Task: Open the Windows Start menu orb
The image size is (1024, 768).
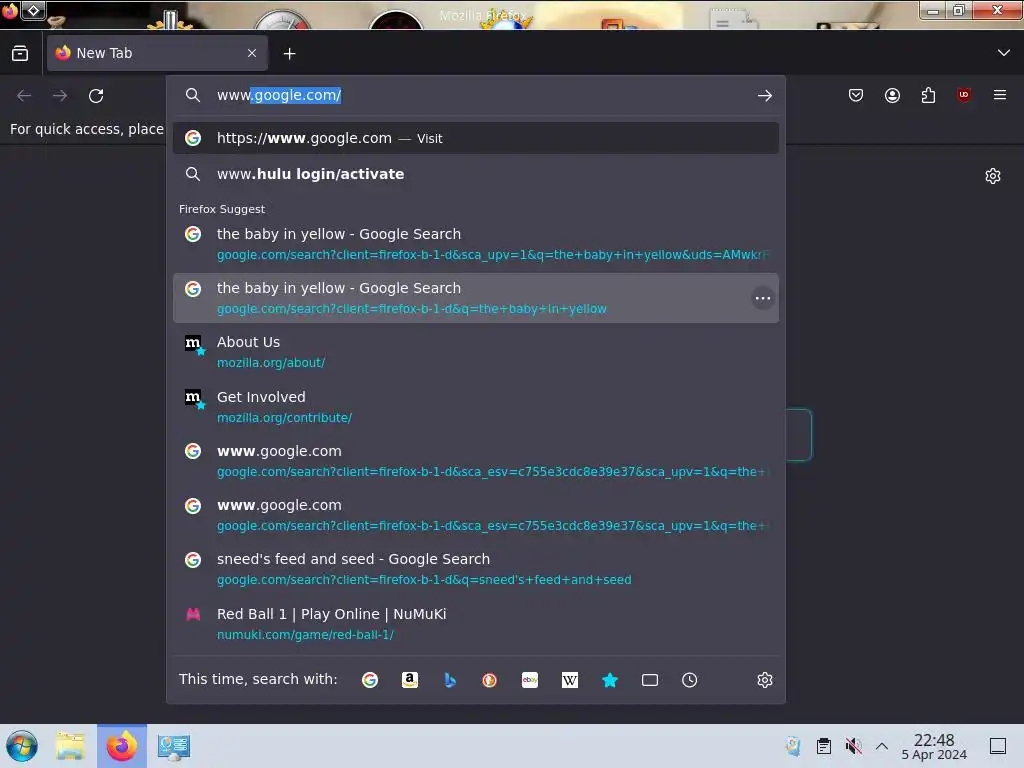Action: tap(22, 746)
